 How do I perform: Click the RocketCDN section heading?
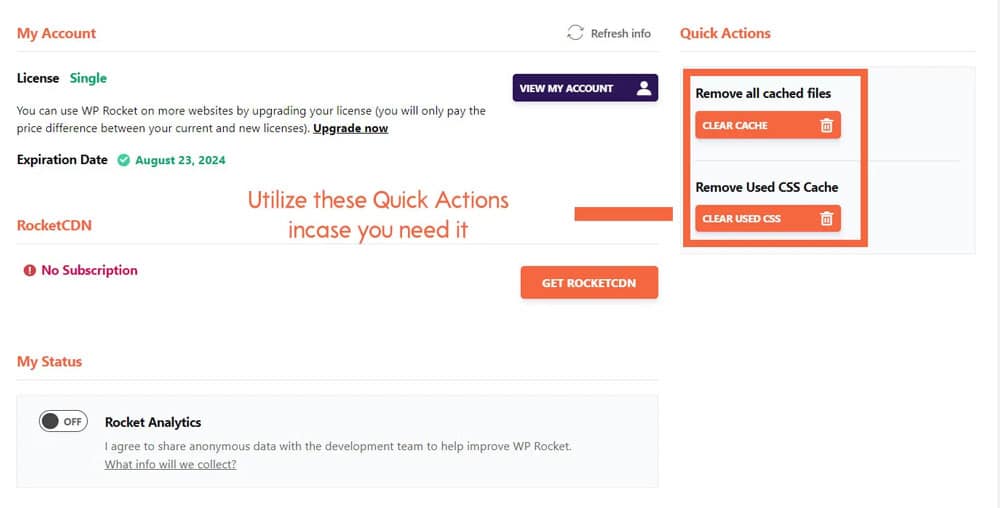(x=54, y=225)
